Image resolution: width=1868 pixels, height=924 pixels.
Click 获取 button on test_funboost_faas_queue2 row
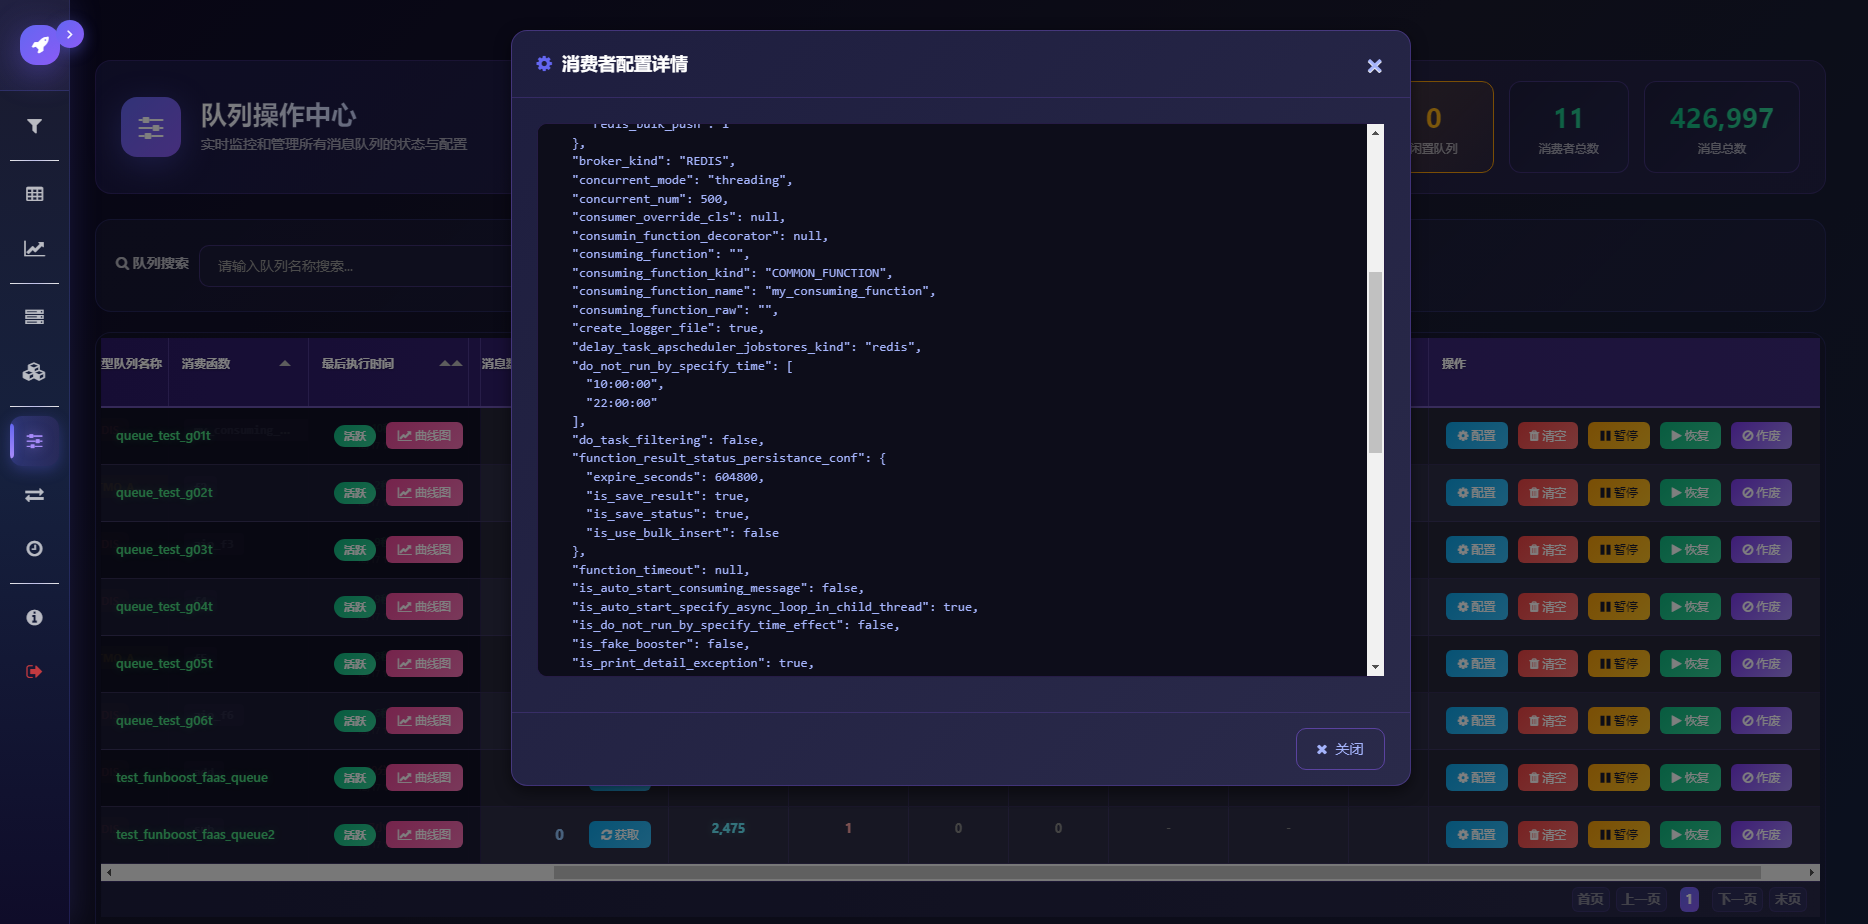tap(620, 835)
